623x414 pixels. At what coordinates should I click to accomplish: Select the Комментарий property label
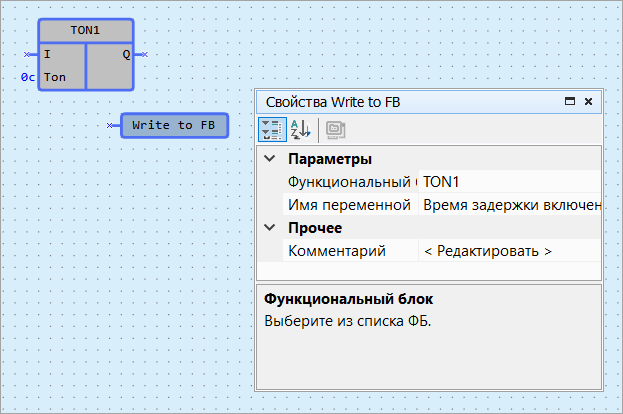[337, 251]
